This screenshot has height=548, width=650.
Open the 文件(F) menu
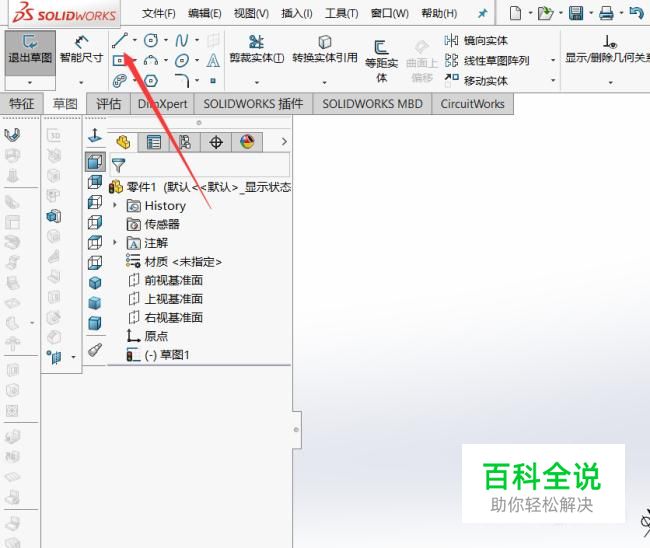[x=159, y=14]
